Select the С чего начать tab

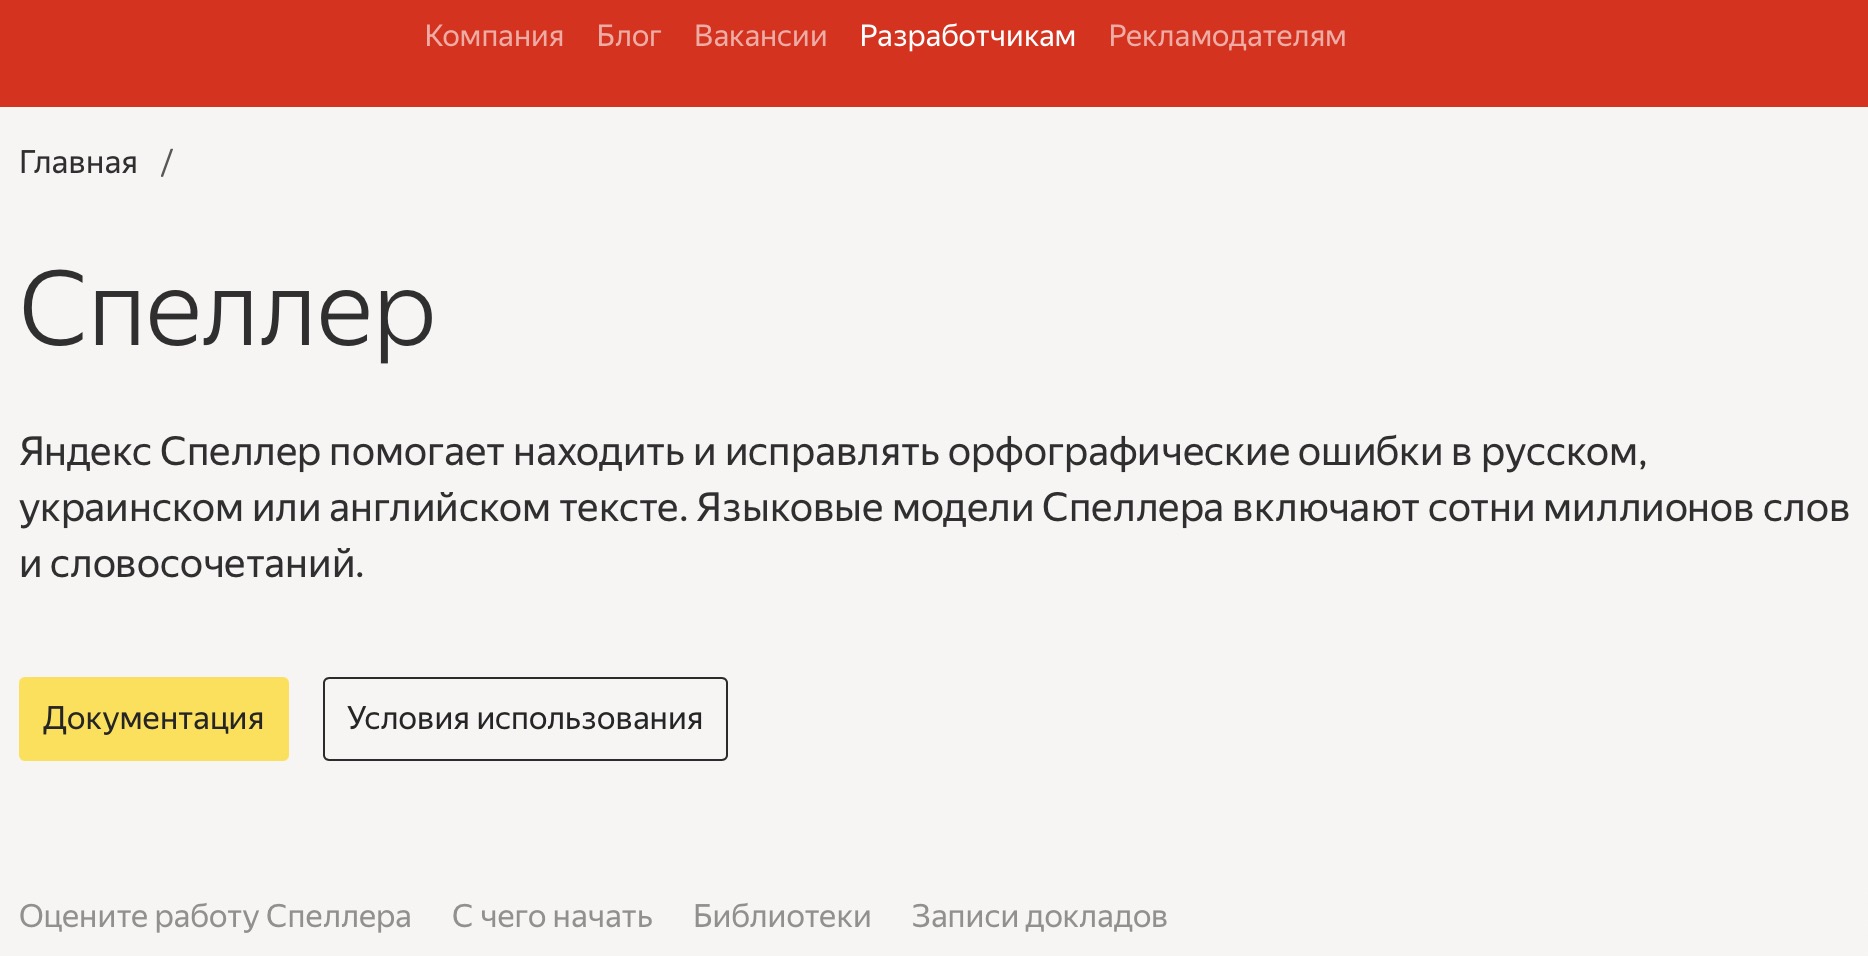click(552, 916)
